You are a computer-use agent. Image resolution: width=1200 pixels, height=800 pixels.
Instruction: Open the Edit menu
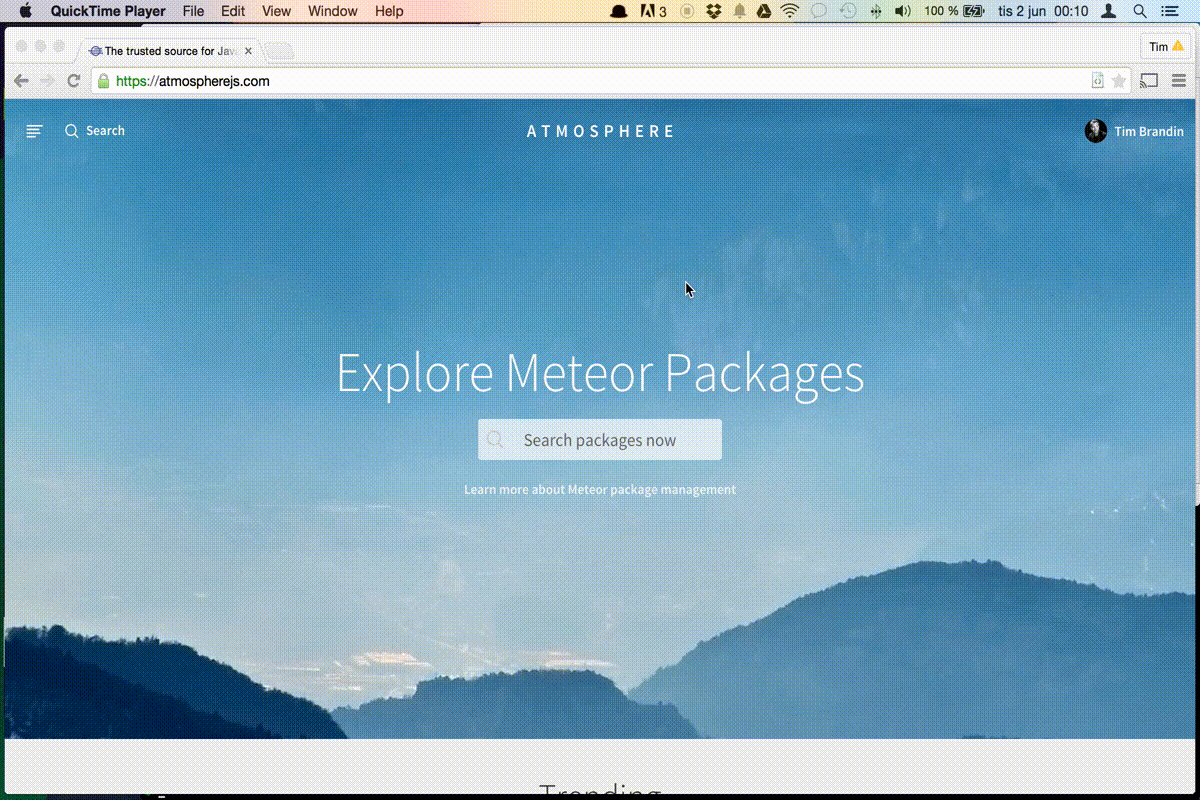pos(233,11)
